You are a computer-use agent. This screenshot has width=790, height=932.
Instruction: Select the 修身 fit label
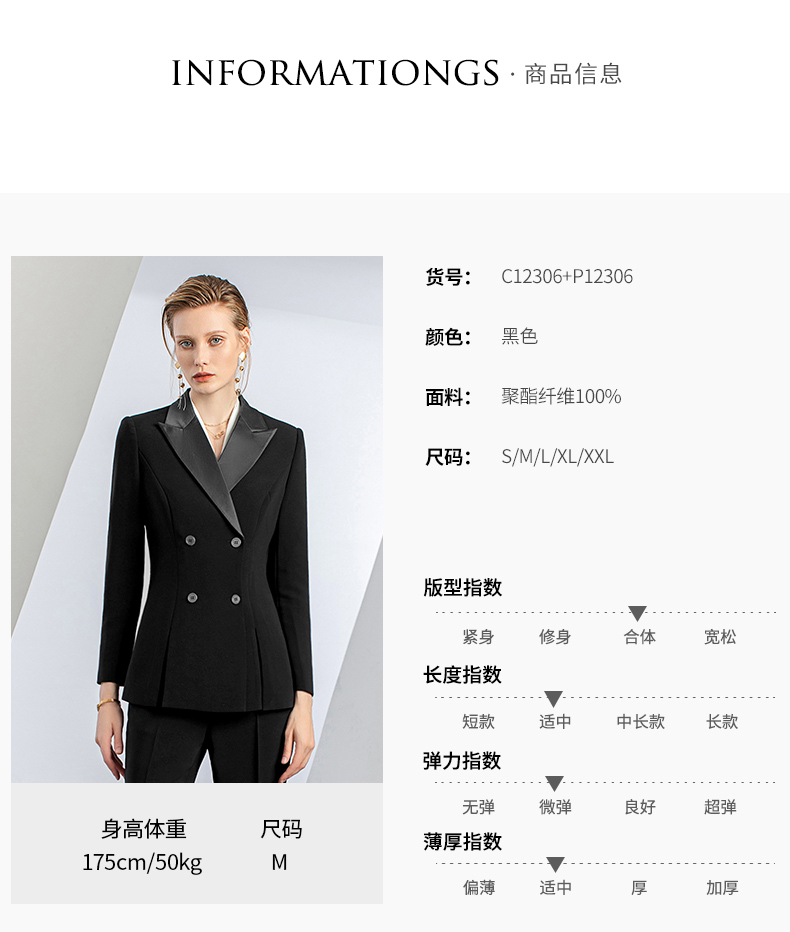point(555,637)
